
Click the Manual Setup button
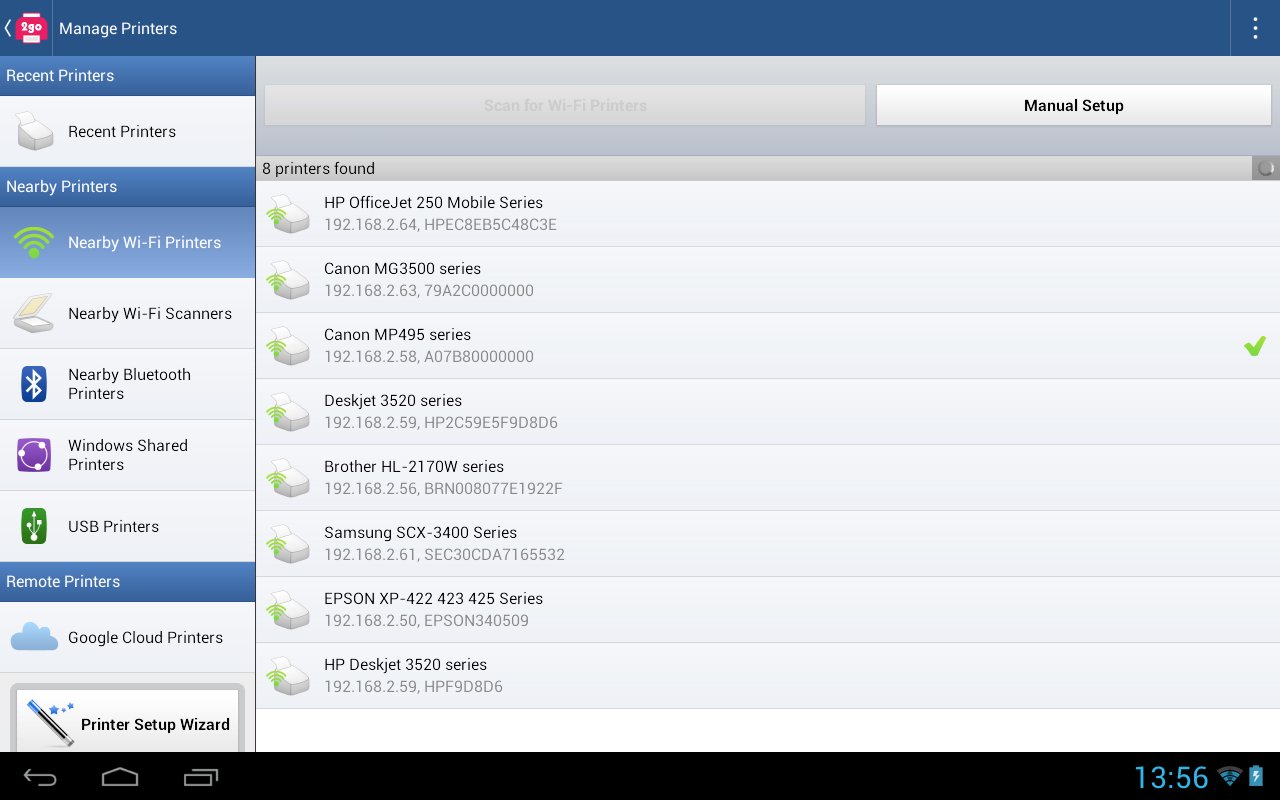pos(1074,105)
